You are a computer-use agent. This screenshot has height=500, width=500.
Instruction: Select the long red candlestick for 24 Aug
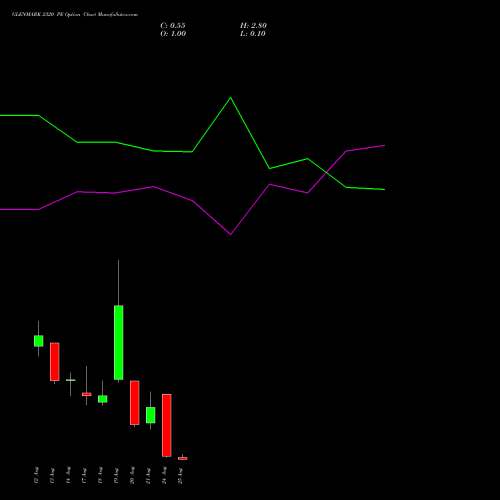click(167, 425)
